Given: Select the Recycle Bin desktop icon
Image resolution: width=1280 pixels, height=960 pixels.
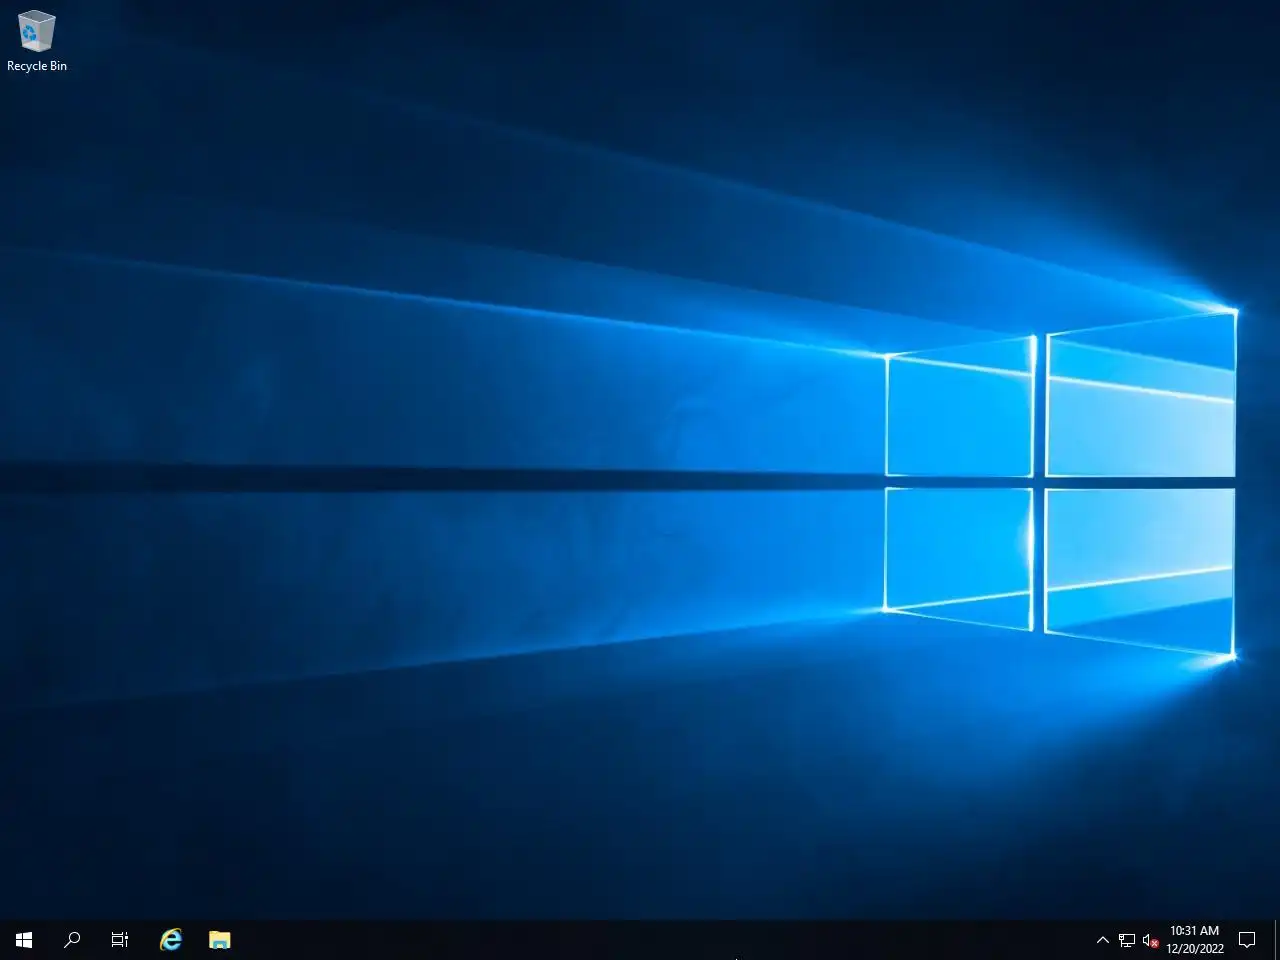Looking at the screenshot, I should (37, 41).
